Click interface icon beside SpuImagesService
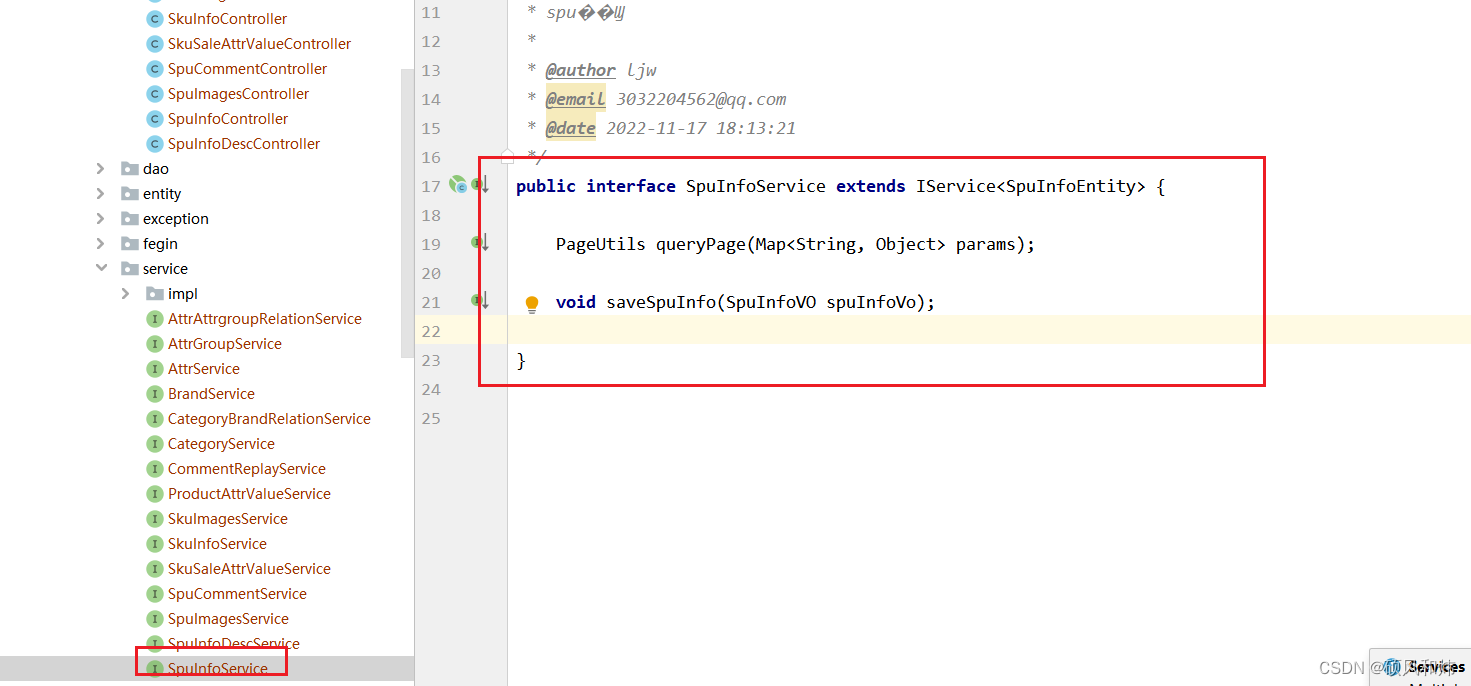 (154, 619)
